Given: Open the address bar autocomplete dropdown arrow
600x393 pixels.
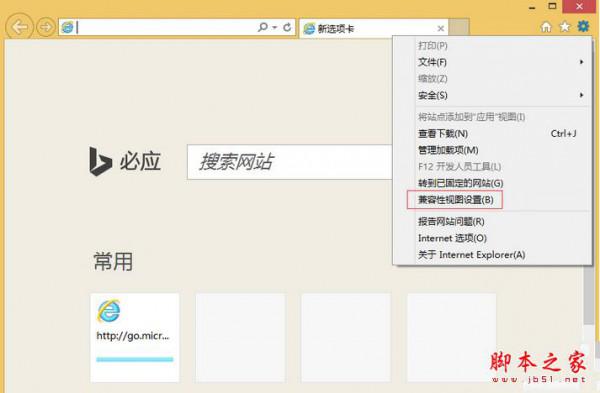Looking at the screenshot, I should pos(274,28).
